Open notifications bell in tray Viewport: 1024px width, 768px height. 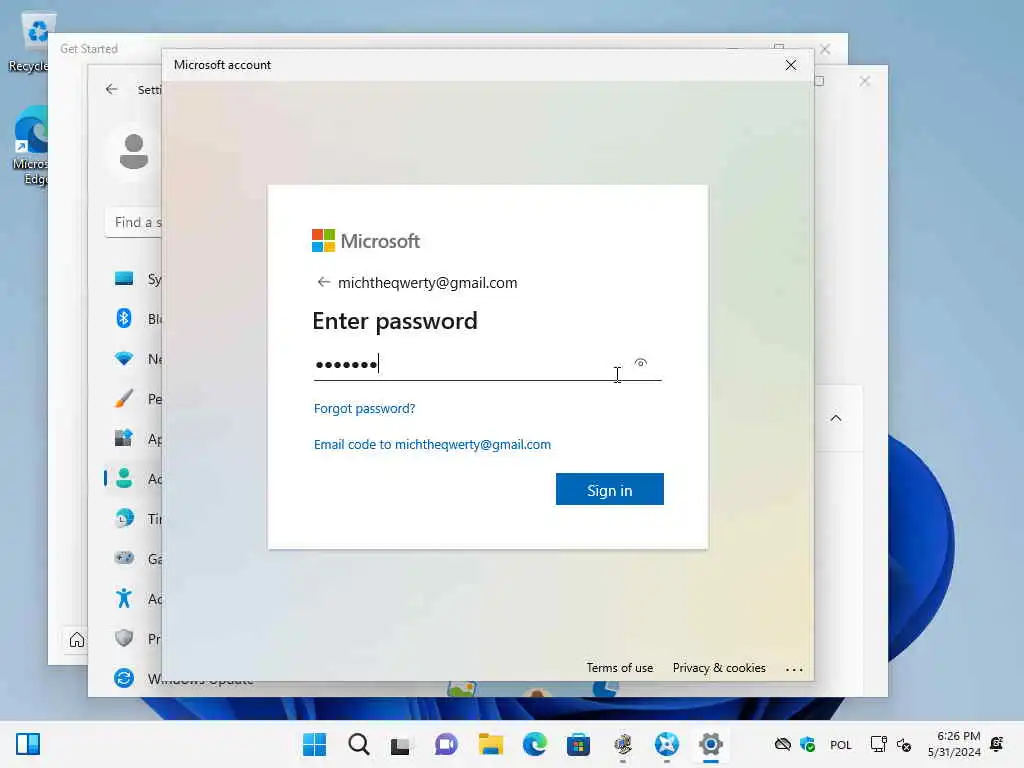coord(997,743)
